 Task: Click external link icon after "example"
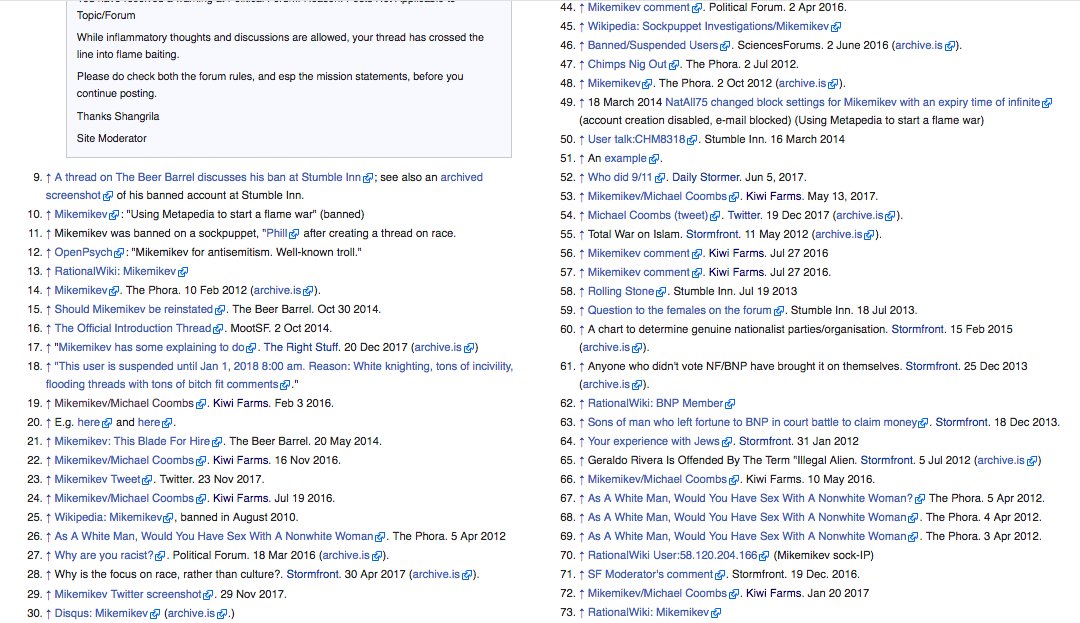click(654, 159)
